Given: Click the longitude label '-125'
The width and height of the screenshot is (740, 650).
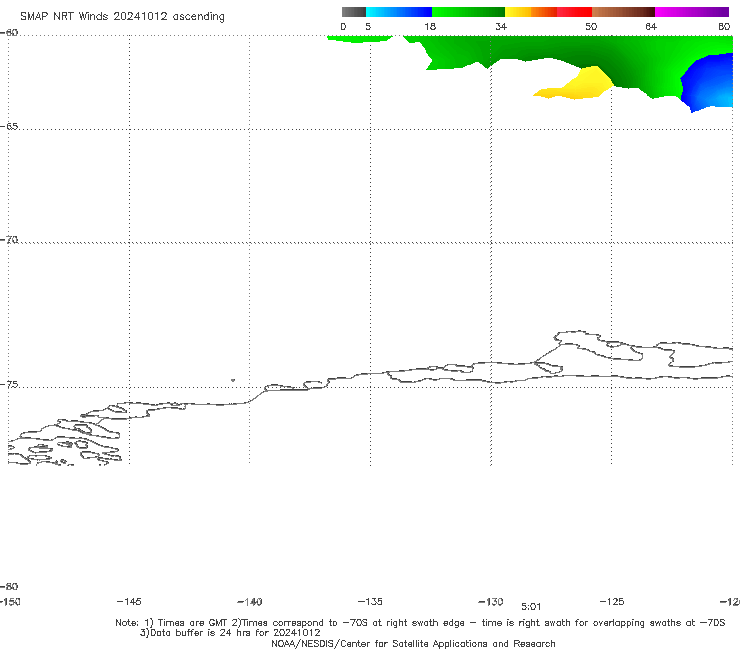Looking at the screenshot, I should click(612, 601).
